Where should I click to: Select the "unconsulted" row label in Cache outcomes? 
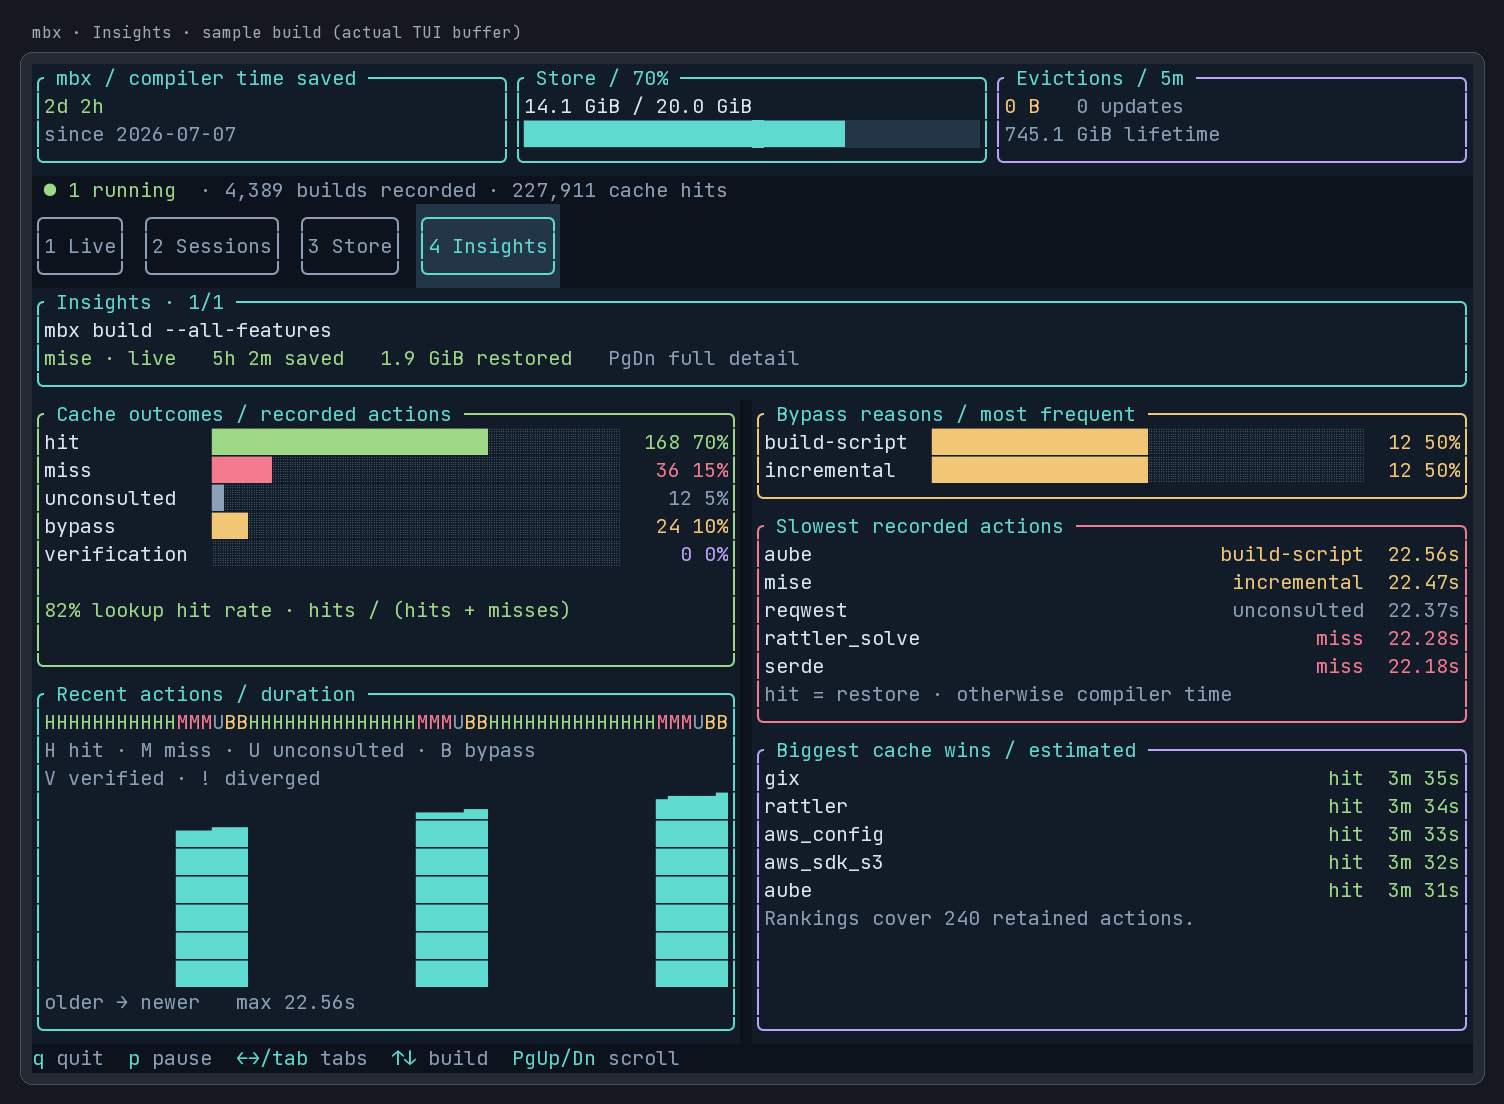tap(110, 498)
